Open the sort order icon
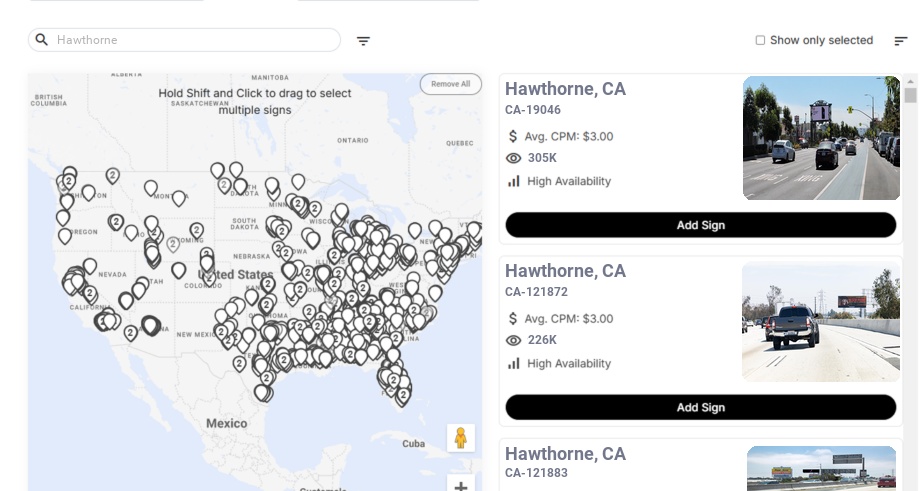920x491 pixels. point(901,40)
